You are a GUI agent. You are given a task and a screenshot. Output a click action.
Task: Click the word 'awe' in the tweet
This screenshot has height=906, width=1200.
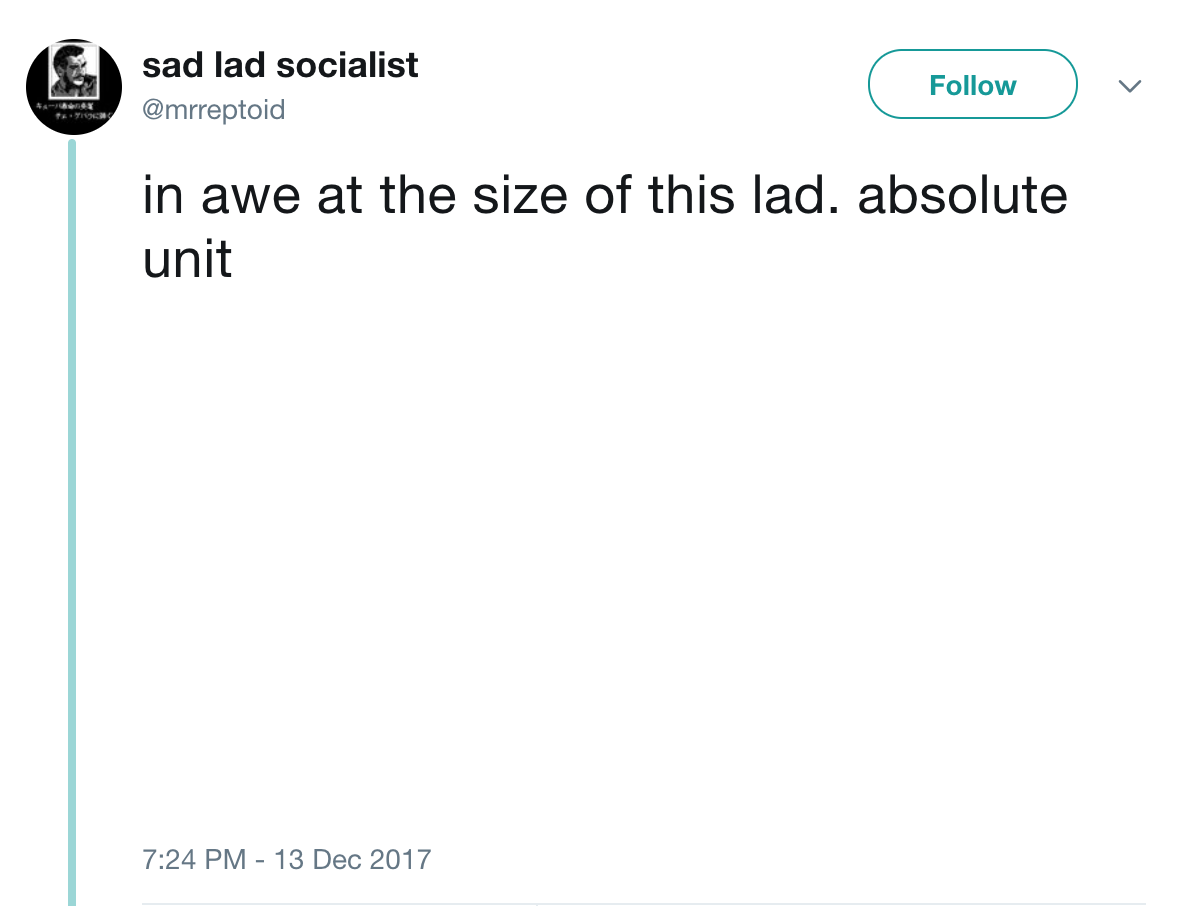coord(252,196)
